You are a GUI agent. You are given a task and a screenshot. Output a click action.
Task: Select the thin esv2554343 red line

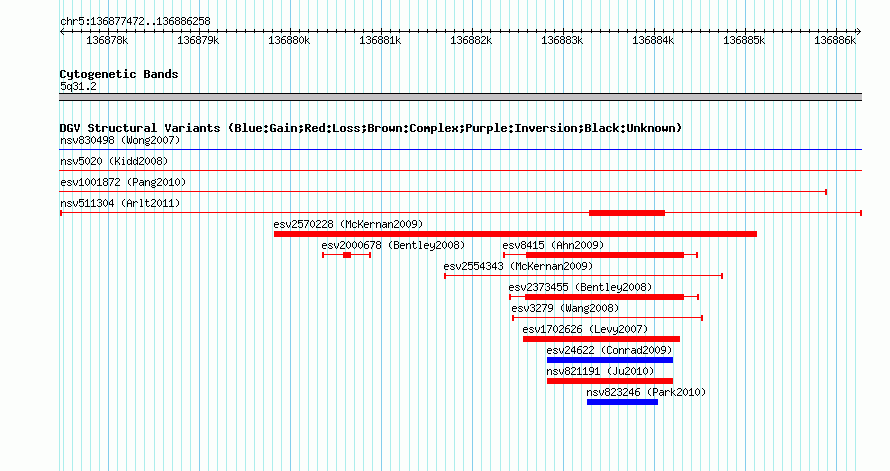pyautogui.click(x=583, y=276)
